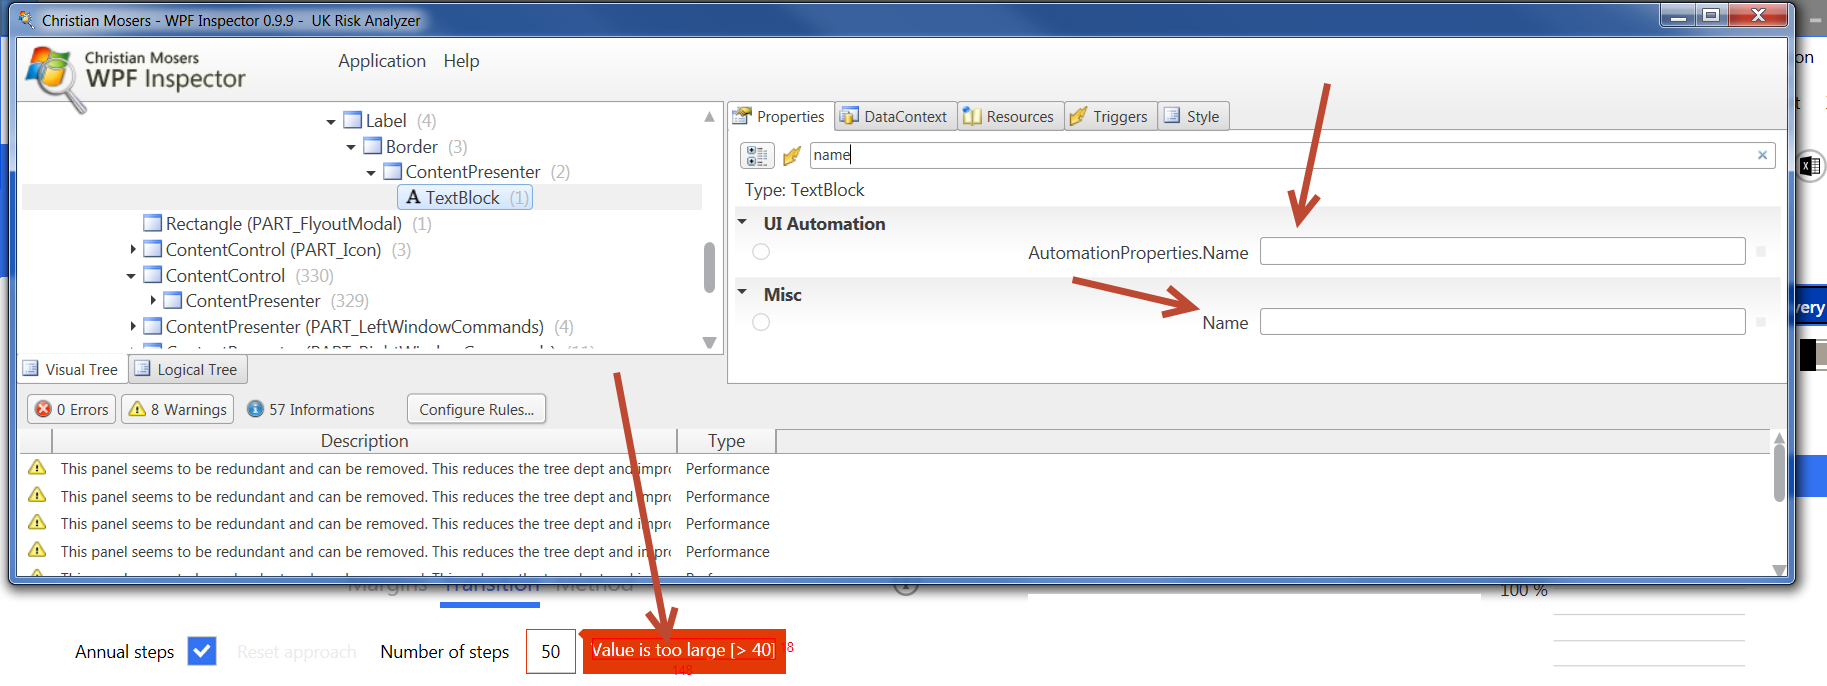
Task: Click the Number of steps input field
Action: coord(550,652)
